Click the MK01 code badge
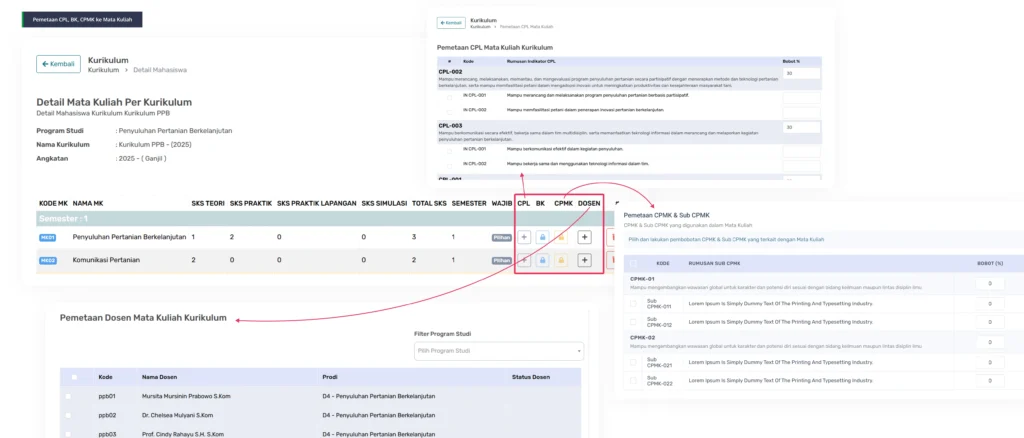The width and height of the screenshot is (1024, 438). pos(48,237)
